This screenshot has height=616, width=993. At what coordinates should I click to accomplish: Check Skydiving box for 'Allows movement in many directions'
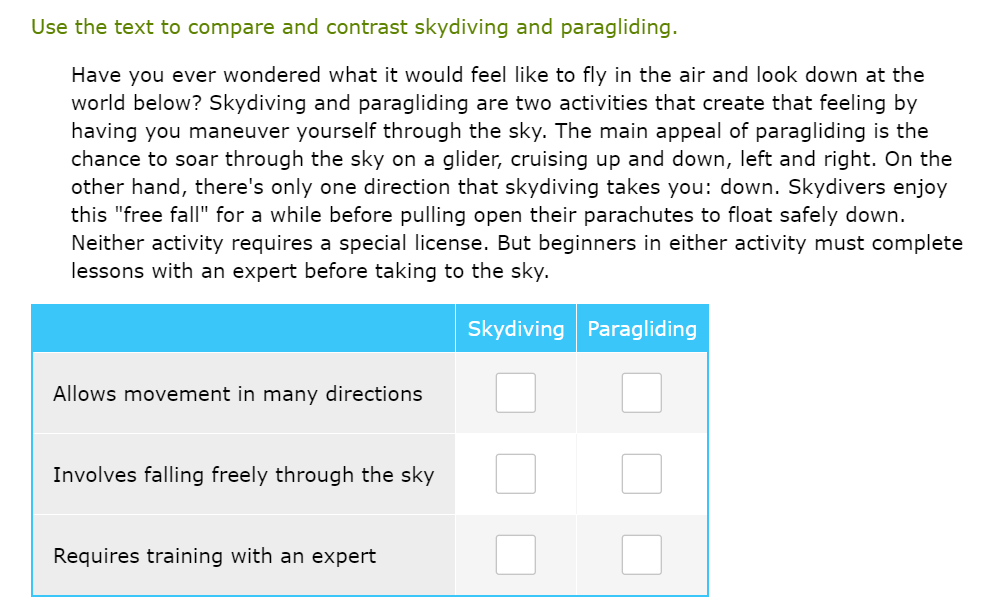pyautogui.click(x=515, y=393)
